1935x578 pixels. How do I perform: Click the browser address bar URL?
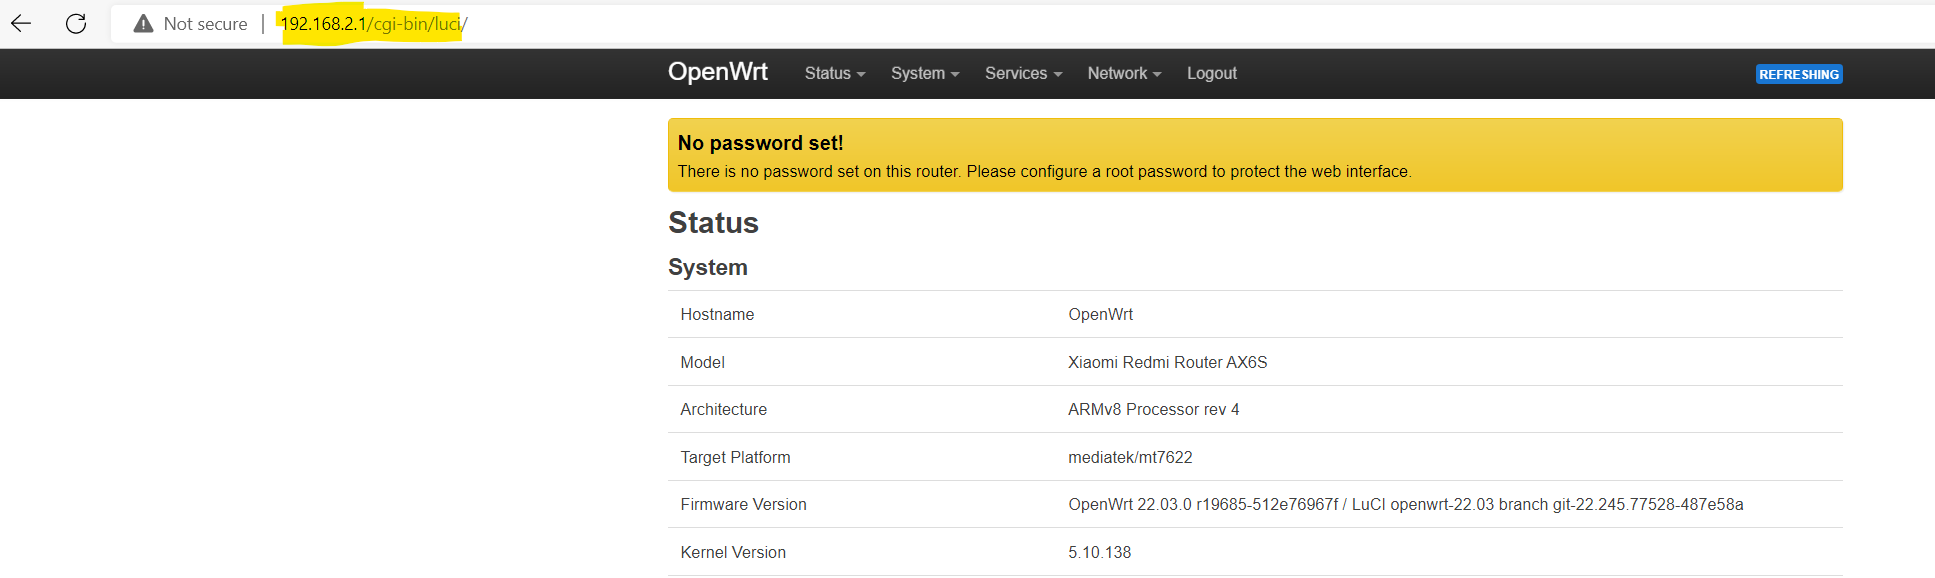[374, 24]
